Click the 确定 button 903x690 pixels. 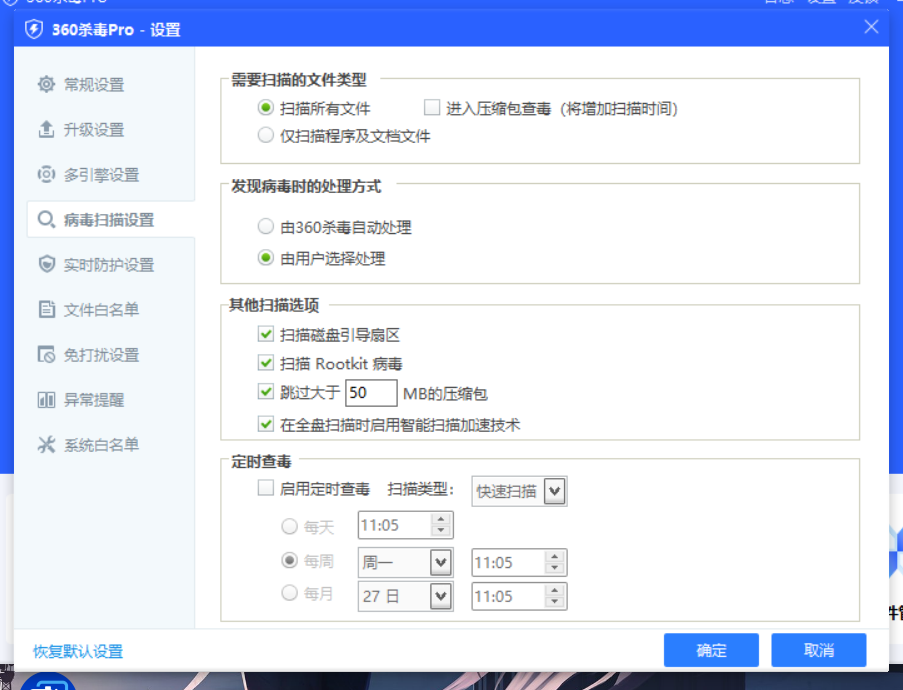[x=711, y=651]
